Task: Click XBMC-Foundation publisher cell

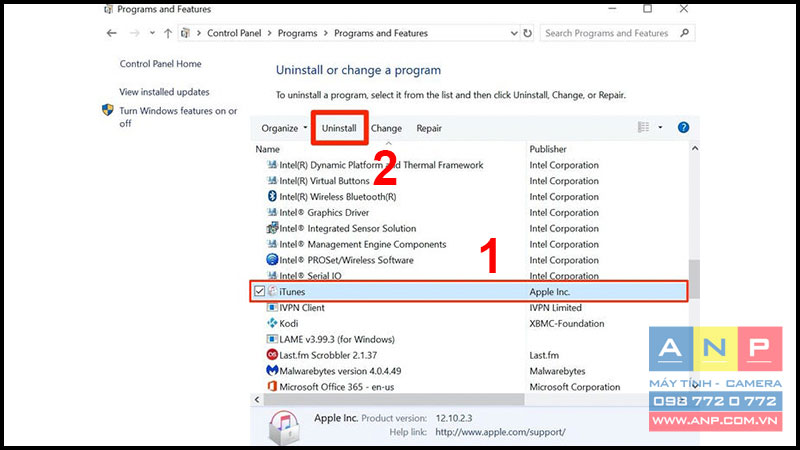Action: point(567,323)
